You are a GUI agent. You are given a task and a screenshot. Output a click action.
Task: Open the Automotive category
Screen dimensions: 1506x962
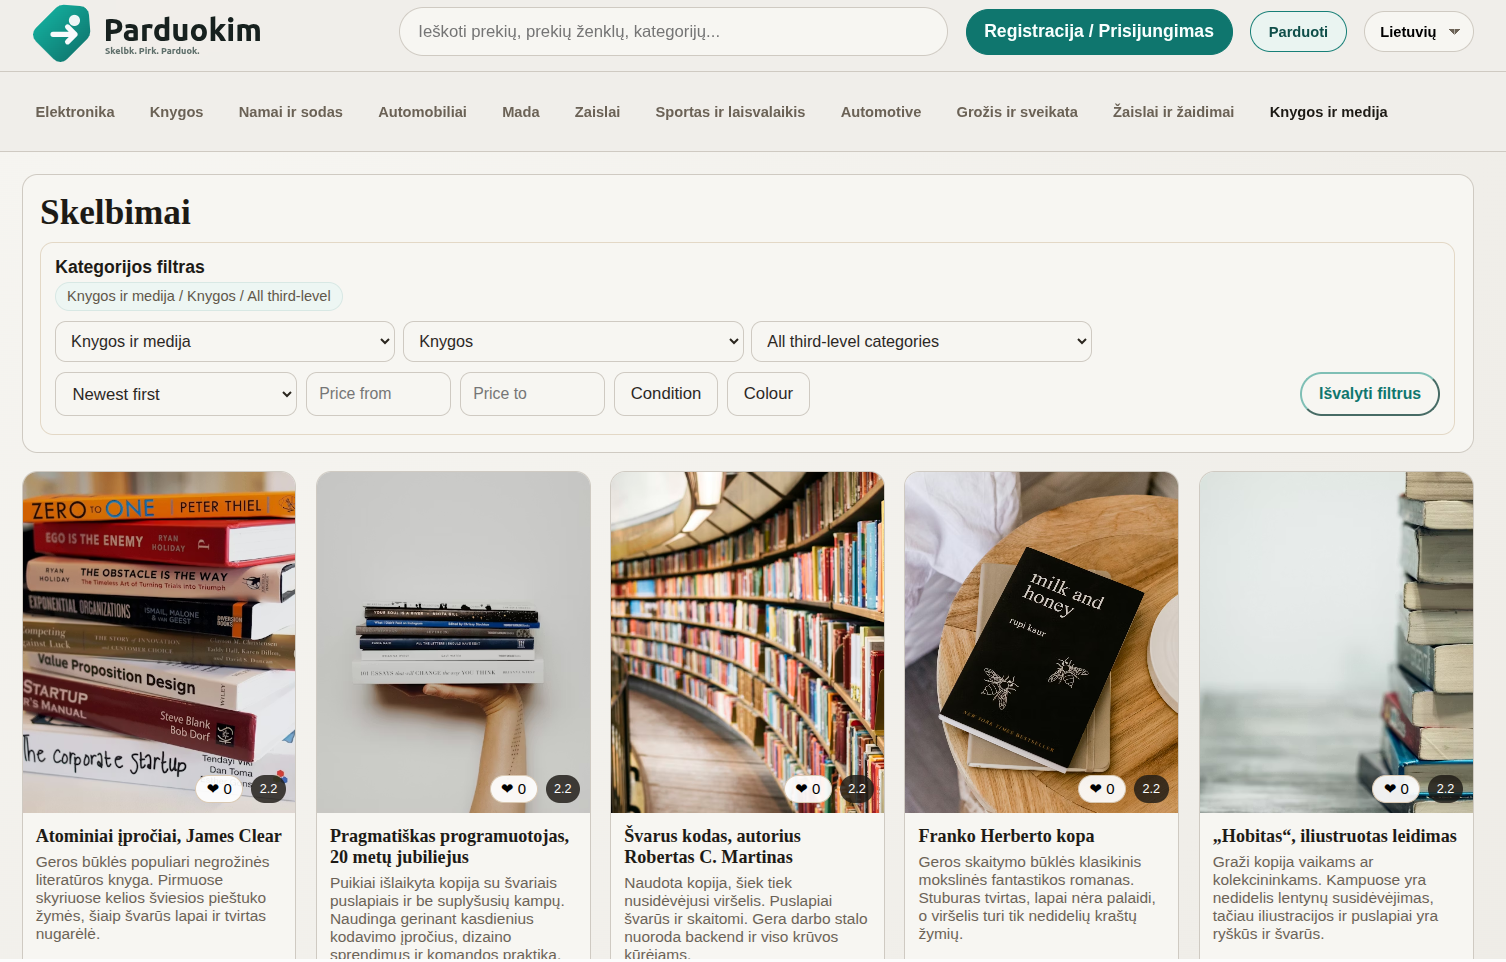pos(881,112)
